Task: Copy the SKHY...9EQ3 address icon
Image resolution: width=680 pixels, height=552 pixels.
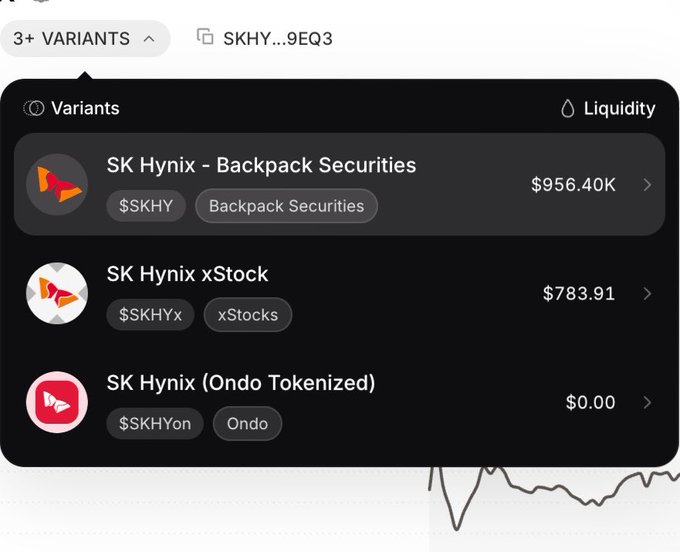Action: coord(205,36)
